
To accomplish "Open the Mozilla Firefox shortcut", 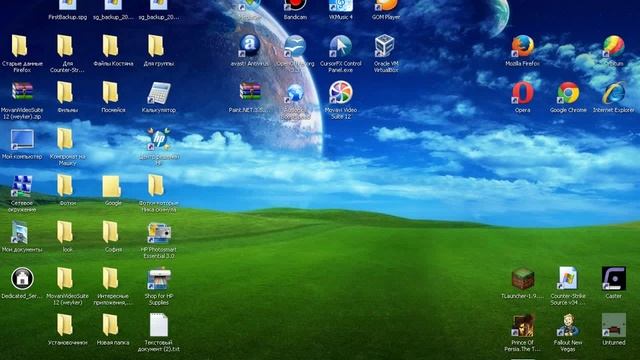I will pyautogui.click(x=522, y=46).
